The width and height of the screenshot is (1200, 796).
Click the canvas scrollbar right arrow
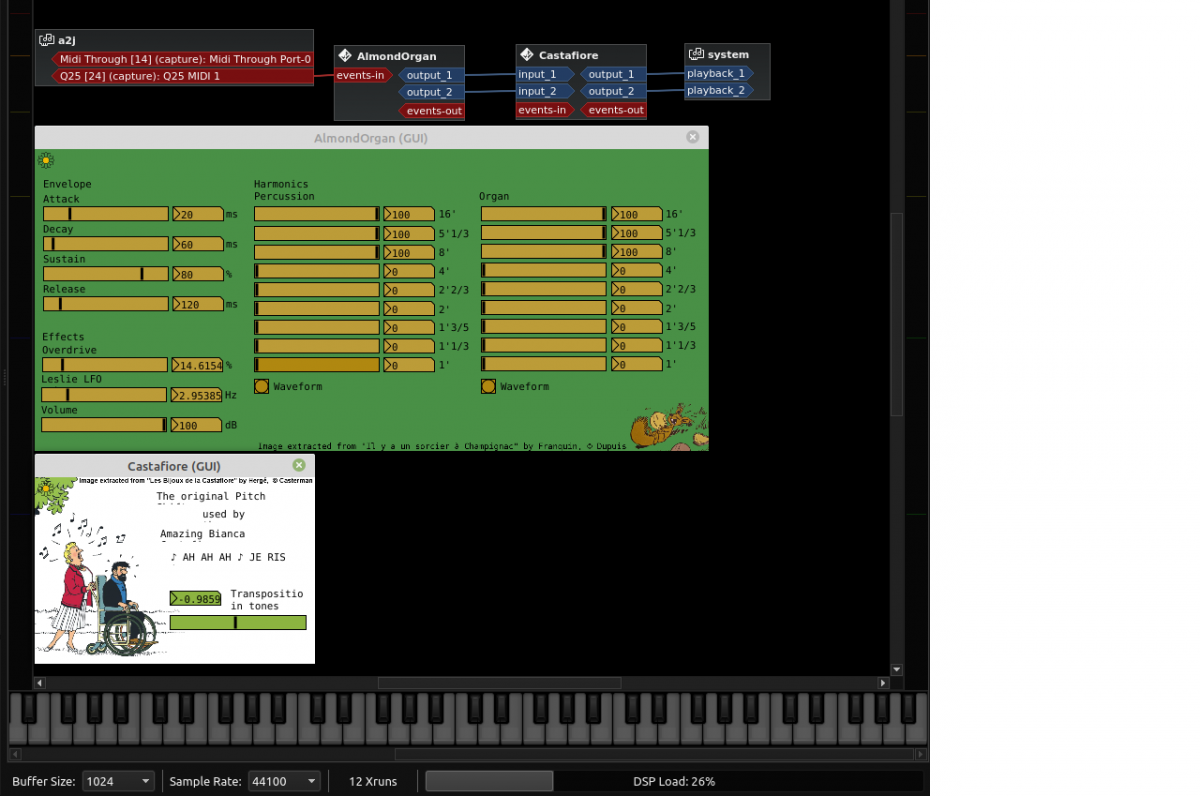[x=883, y=683]
